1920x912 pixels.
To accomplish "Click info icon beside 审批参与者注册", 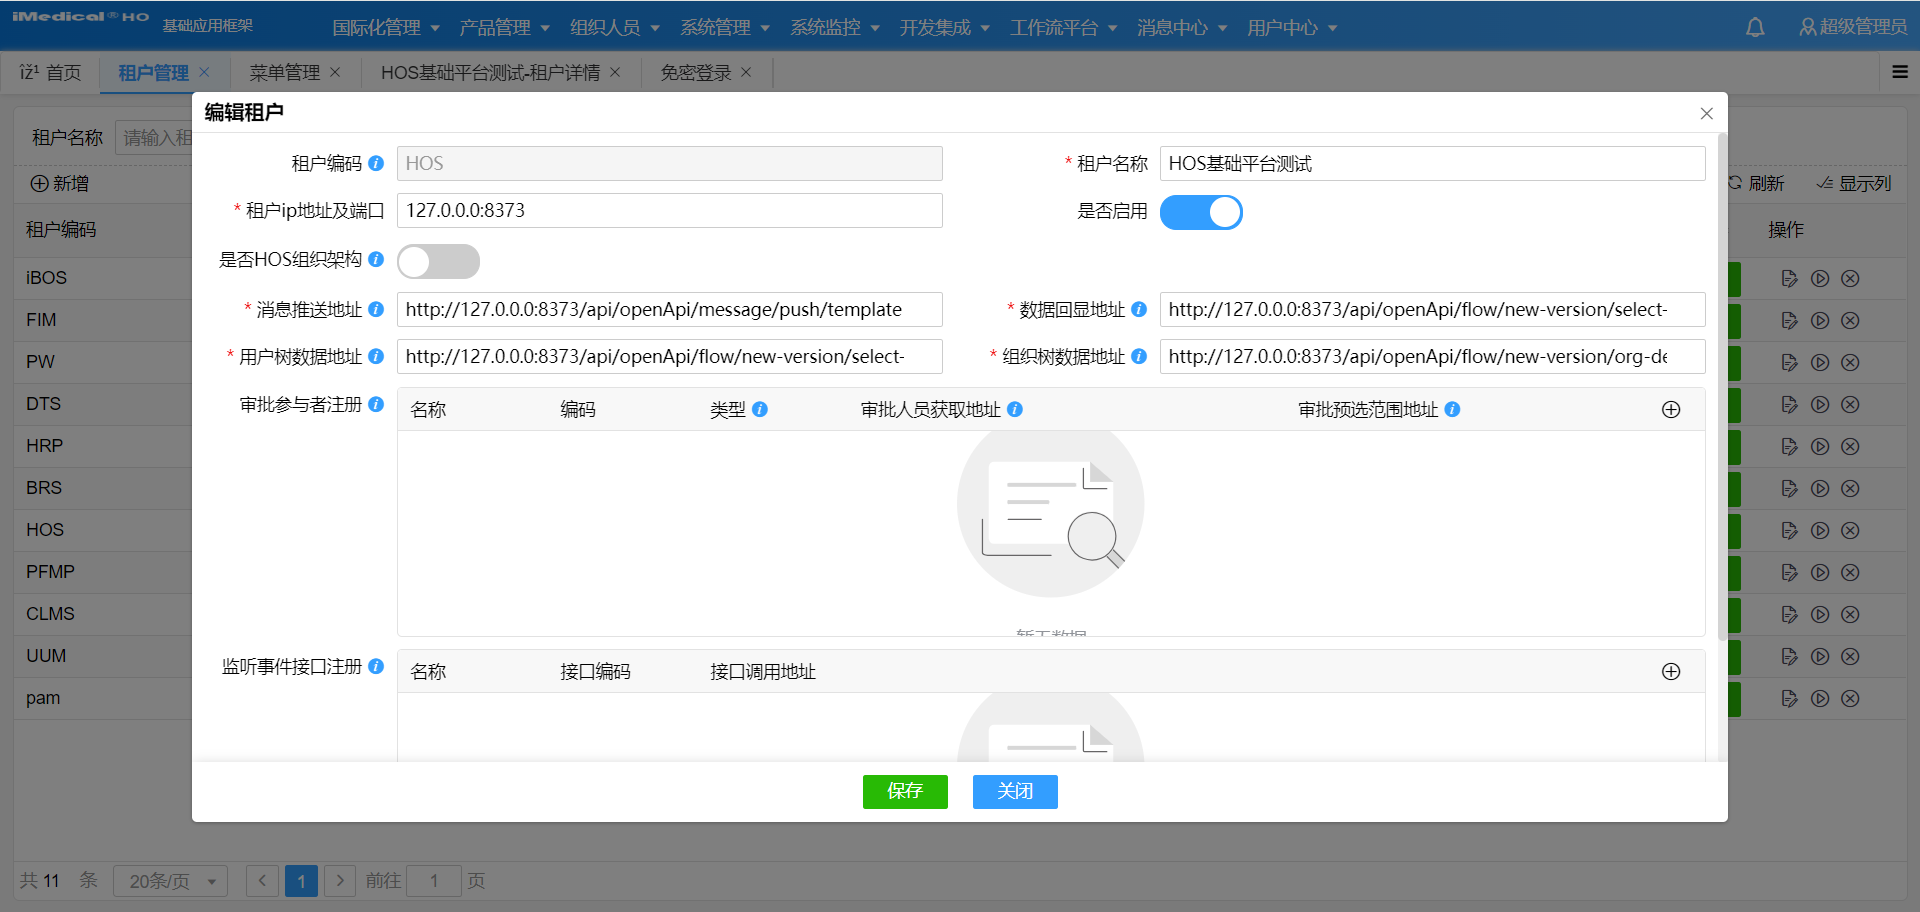I will coord(376,404).
